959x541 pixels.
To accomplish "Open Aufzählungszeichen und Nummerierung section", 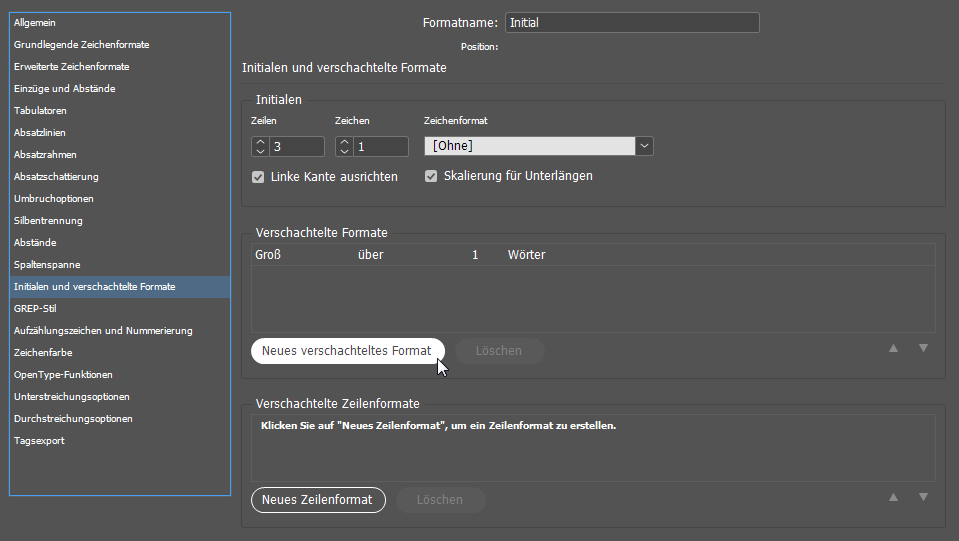I will point(103,331).
